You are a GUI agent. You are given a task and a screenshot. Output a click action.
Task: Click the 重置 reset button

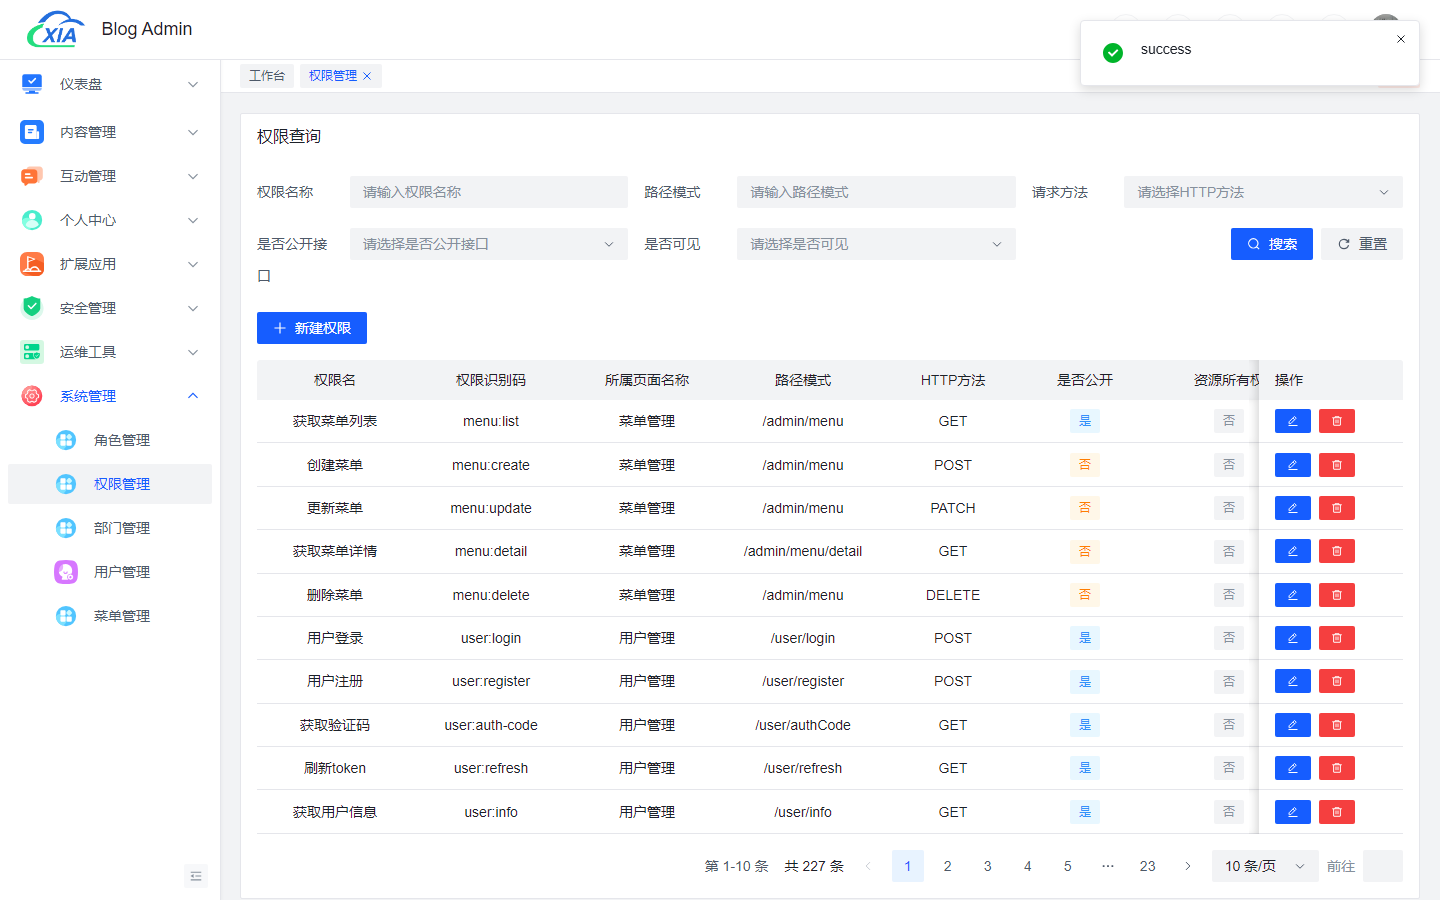coord(1362,244)
